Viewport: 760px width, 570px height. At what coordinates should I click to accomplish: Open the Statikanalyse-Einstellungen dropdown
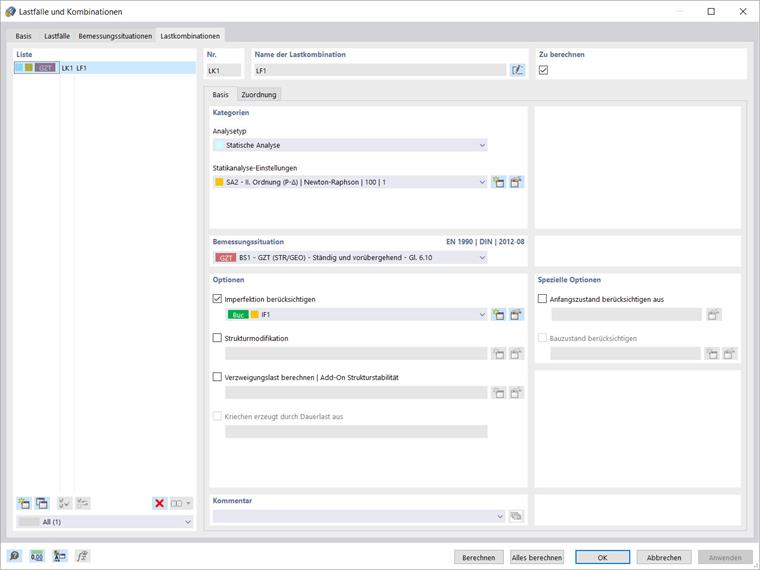tap(350, 182)
